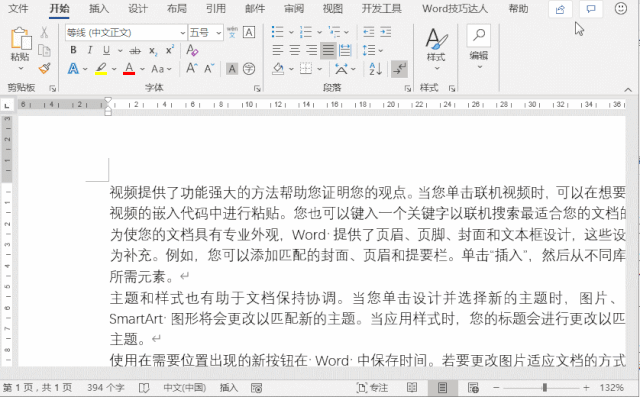
Task: Click the Focus mode button in status bar
Action: coord(372,388)
